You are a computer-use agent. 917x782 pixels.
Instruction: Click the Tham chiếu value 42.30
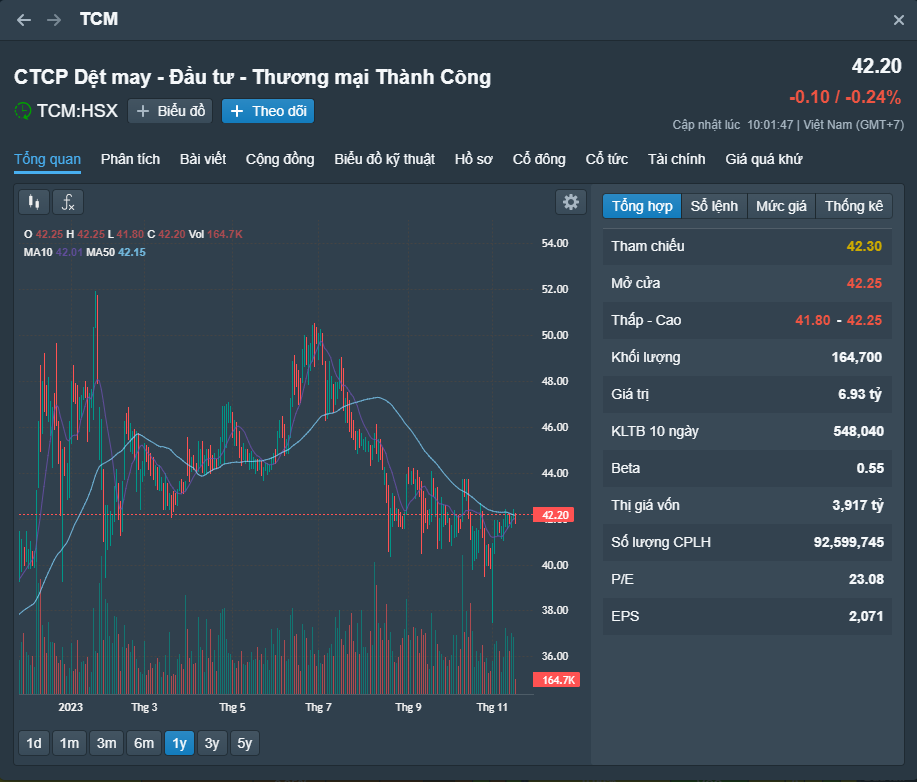pos(864,246)
